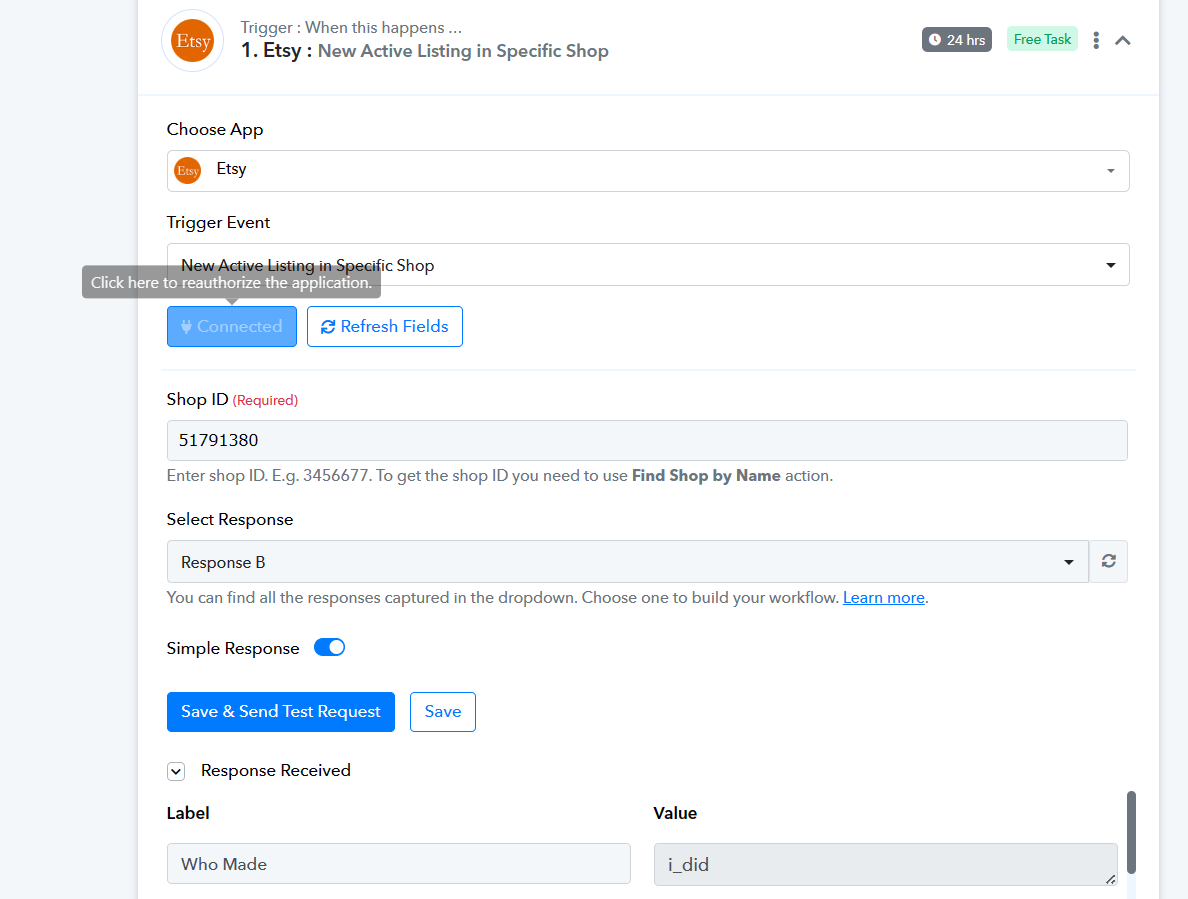
Task: Click the Who Made label field
Action: click(398, 864)
